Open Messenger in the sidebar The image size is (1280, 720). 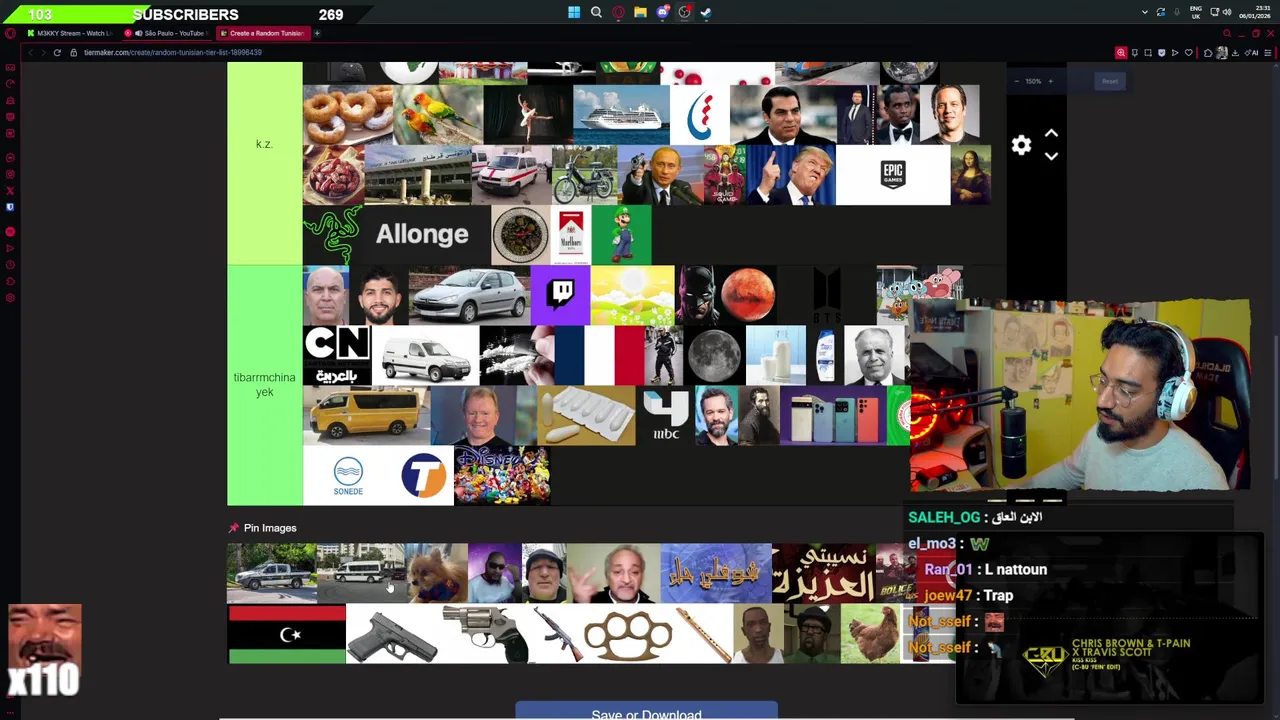10,158
